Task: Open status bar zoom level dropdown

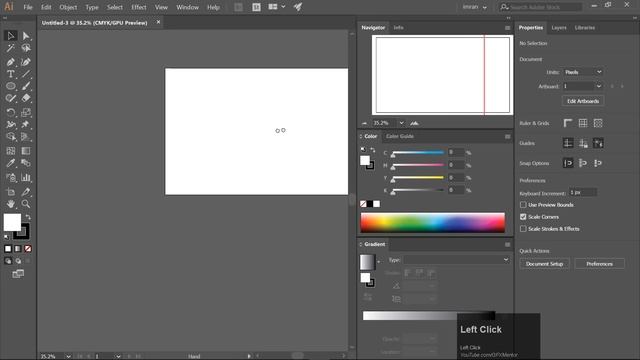Action: tap(68, 356)
